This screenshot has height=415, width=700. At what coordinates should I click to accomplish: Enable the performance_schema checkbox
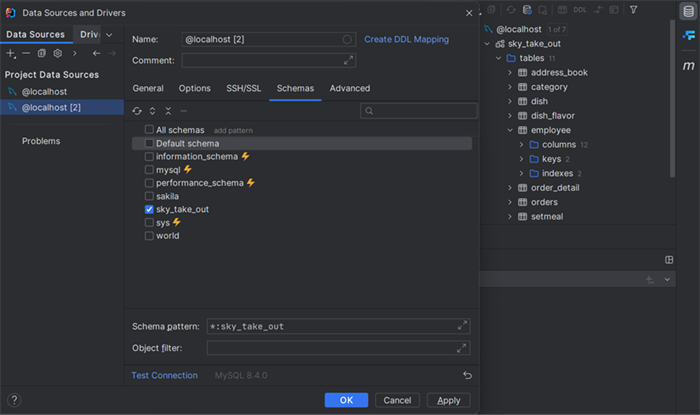point(149,183)
